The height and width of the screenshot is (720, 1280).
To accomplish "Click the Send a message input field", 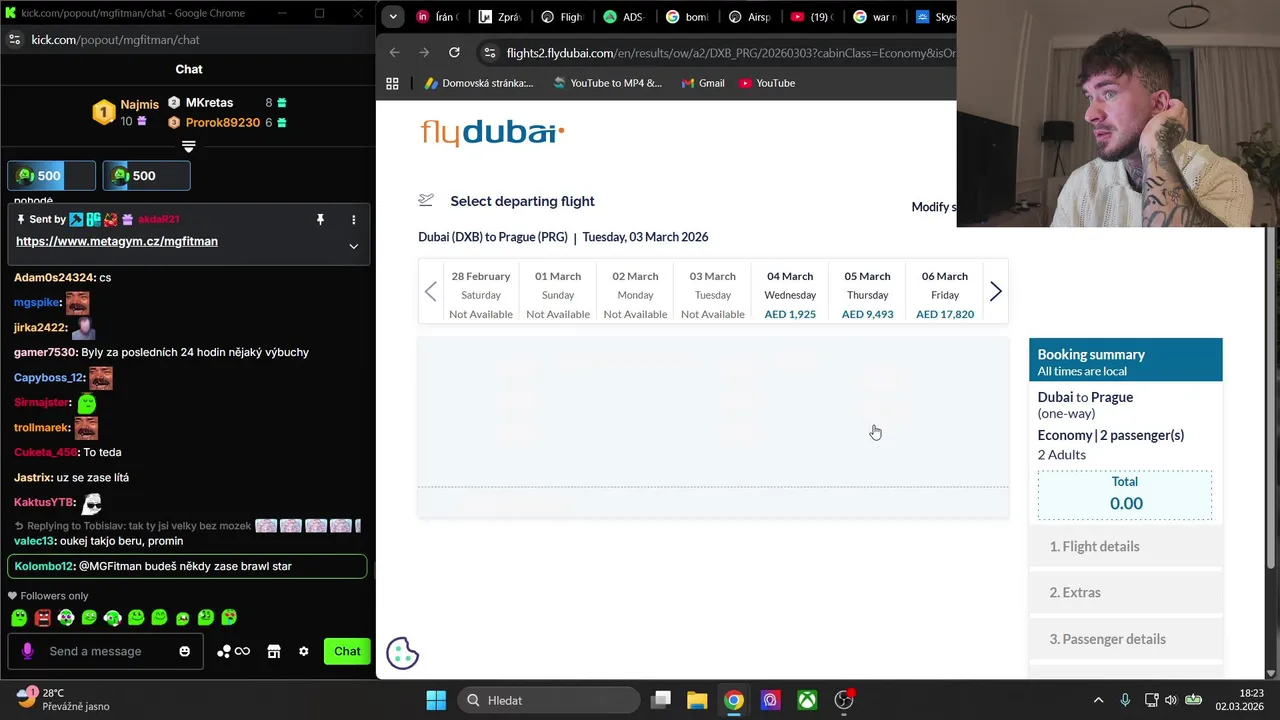I will (105, 651).
